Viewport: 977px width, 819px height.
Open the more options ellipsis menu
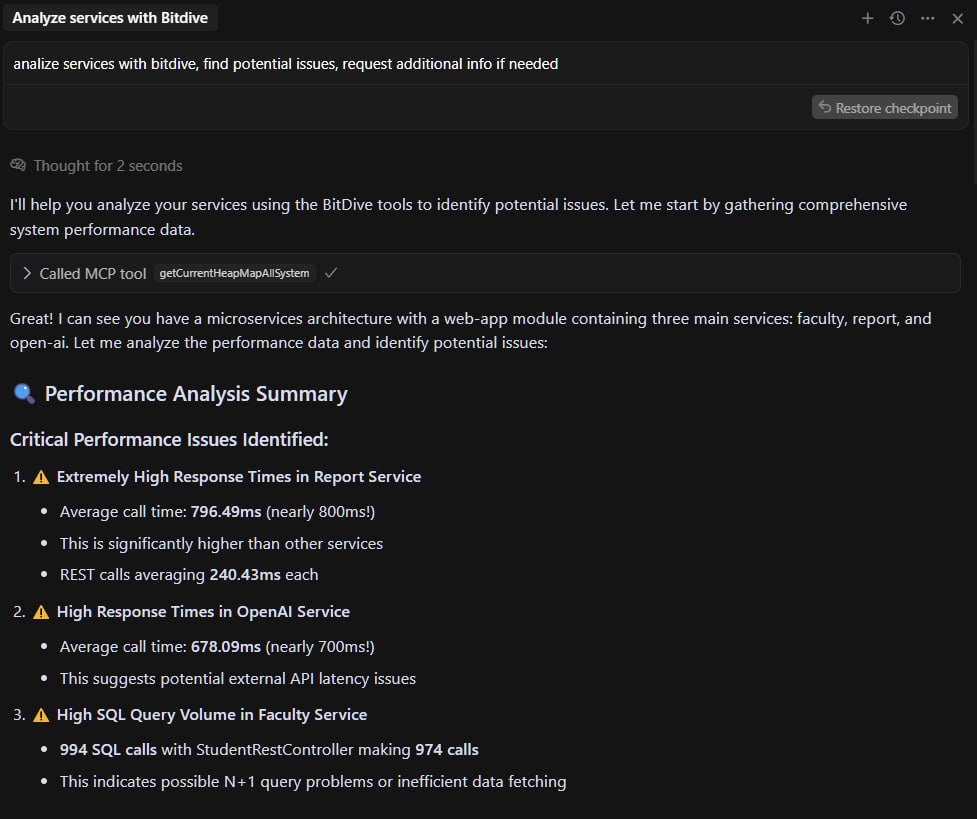coord(927,18)
